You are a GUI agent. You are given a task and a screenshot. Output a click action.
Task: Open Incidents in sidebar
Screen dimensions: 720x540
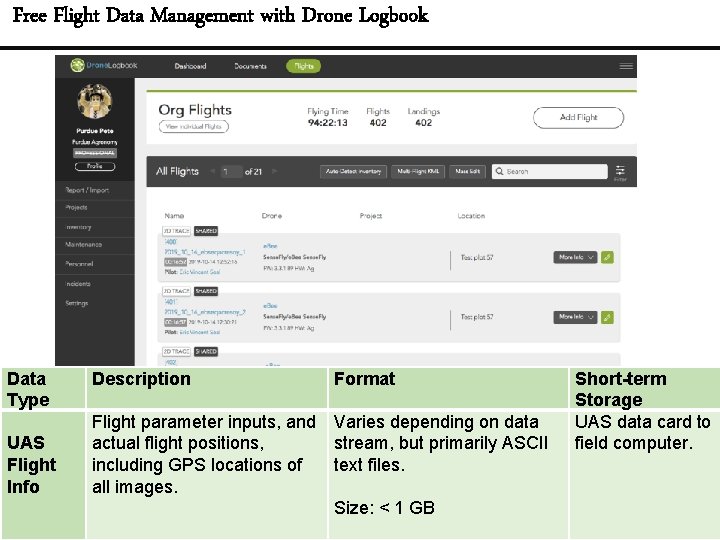pyautogui.click(x=78, y=284)
